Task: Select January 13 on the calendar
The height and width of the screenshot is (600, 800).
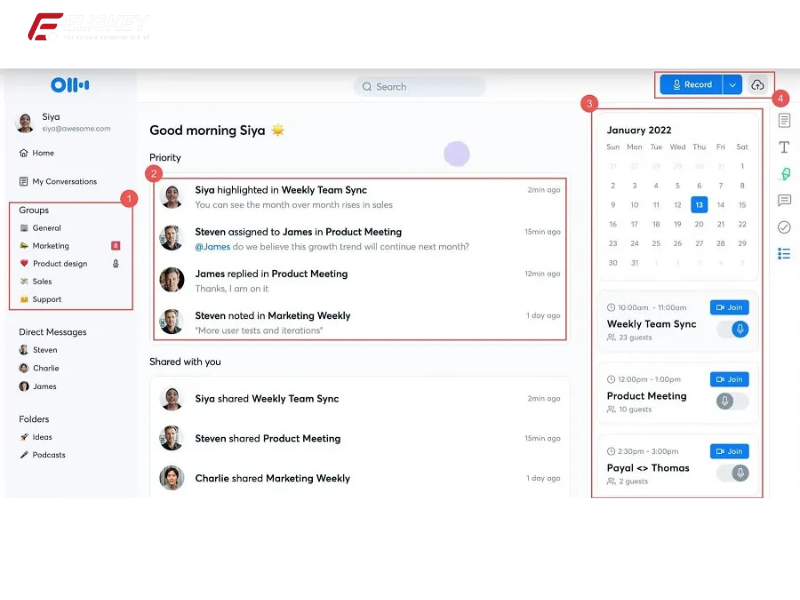Action: 699,204
